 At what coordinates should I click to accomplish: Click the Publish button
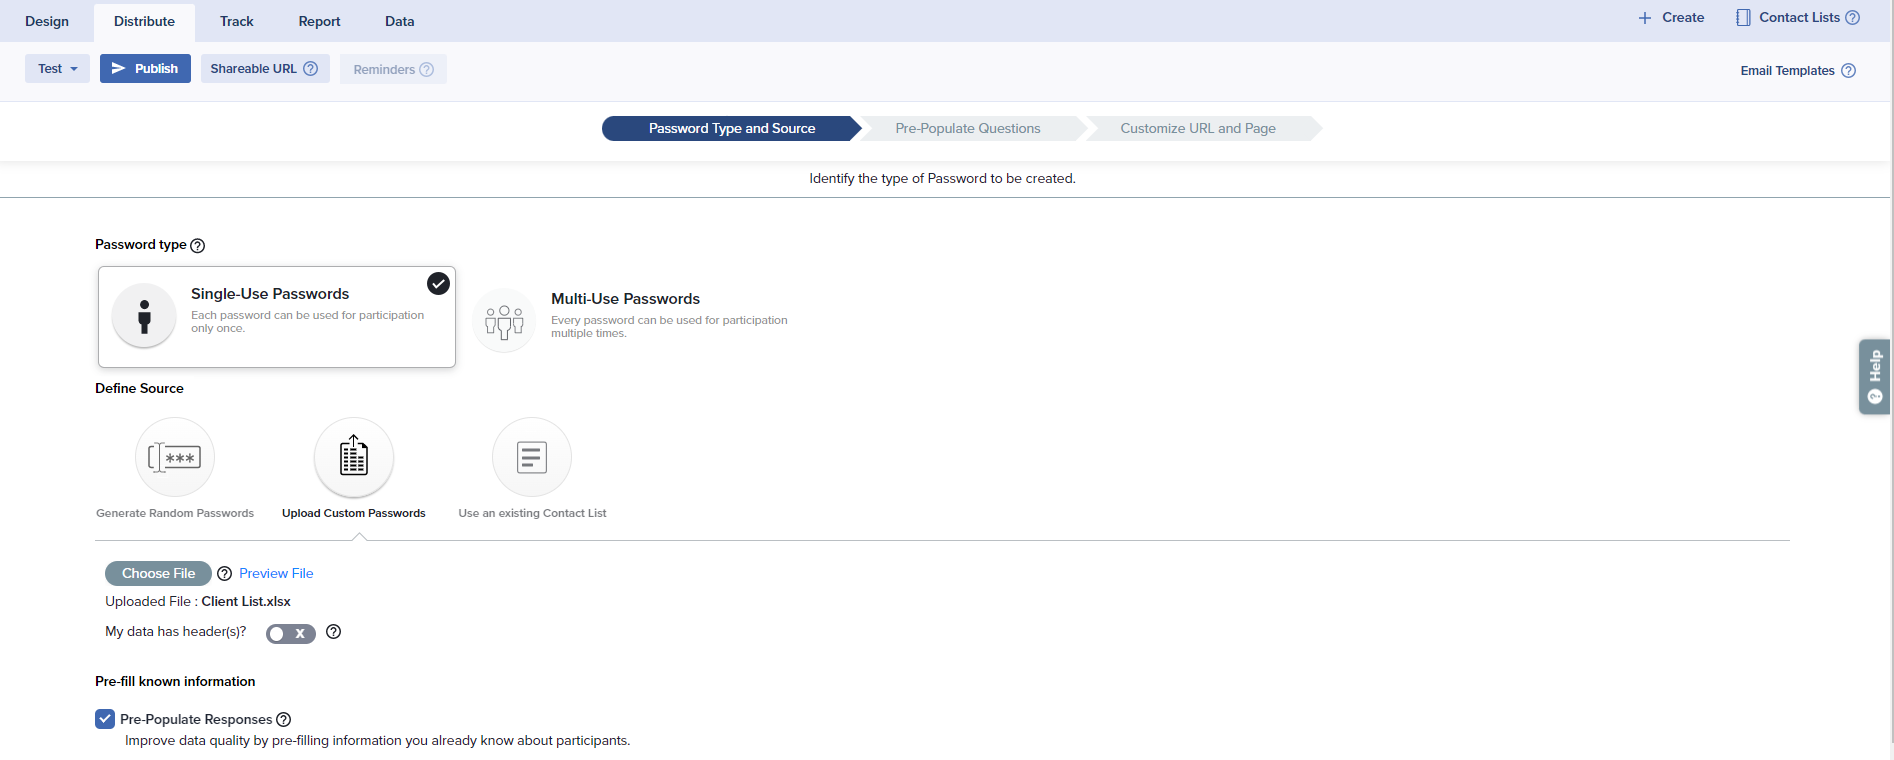click(x=145, y=69)
